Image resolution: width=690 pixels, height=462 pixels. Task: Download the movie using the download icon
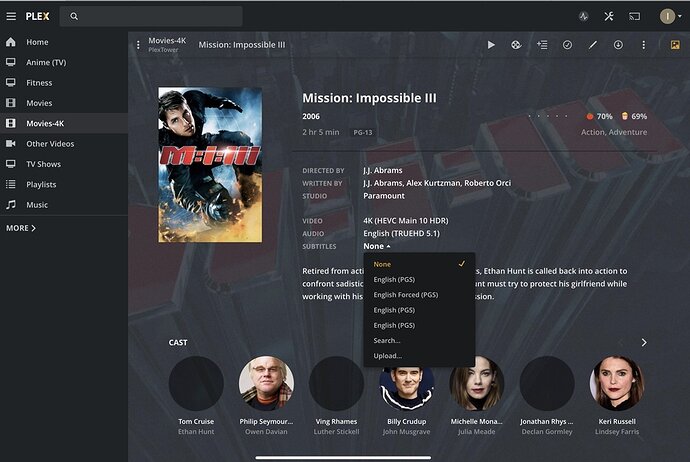[618, 44]
